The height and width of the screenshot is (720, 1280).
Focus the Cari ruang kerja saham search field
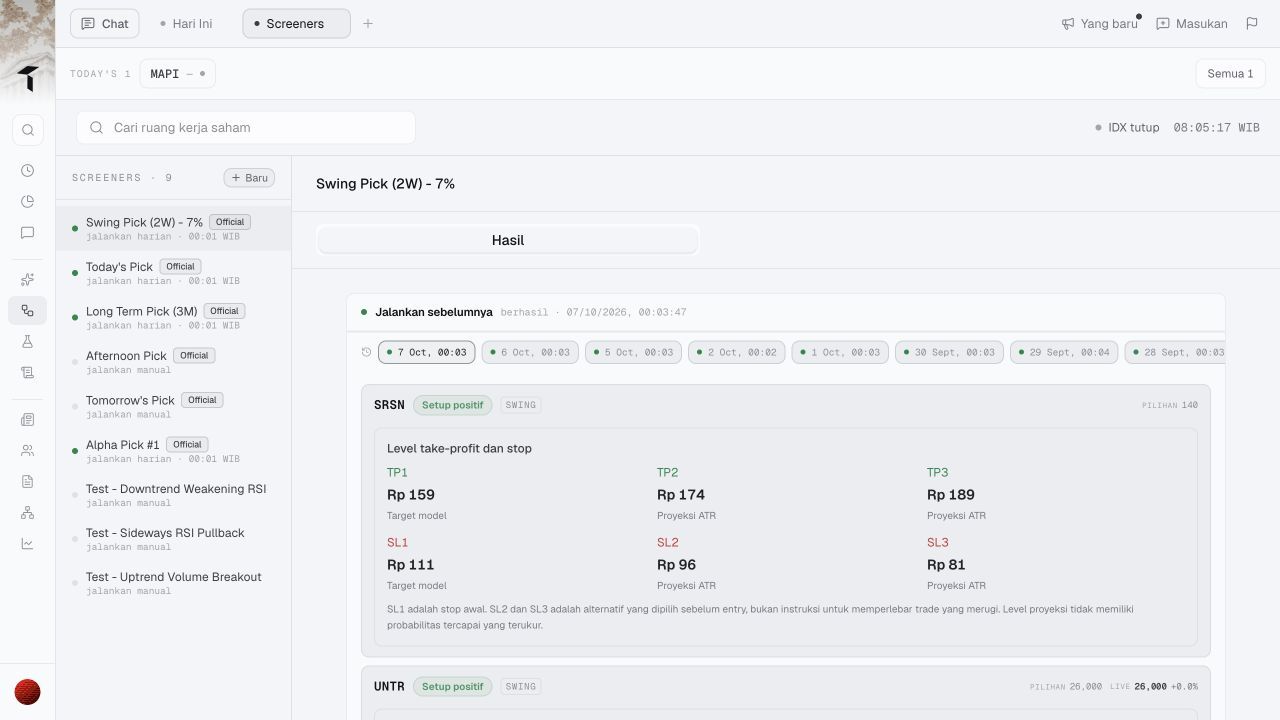click(246, 128)
